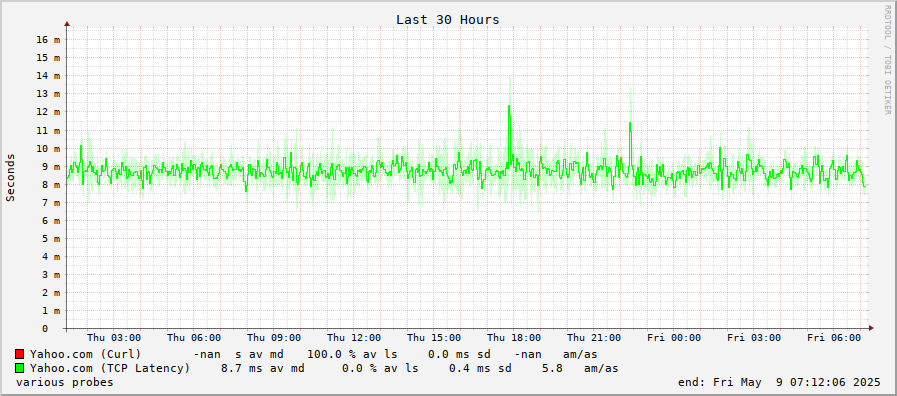Click the 'Fri 03:00' x-axis label
Viewport: 897px width, 396px height.
point(754,338)
